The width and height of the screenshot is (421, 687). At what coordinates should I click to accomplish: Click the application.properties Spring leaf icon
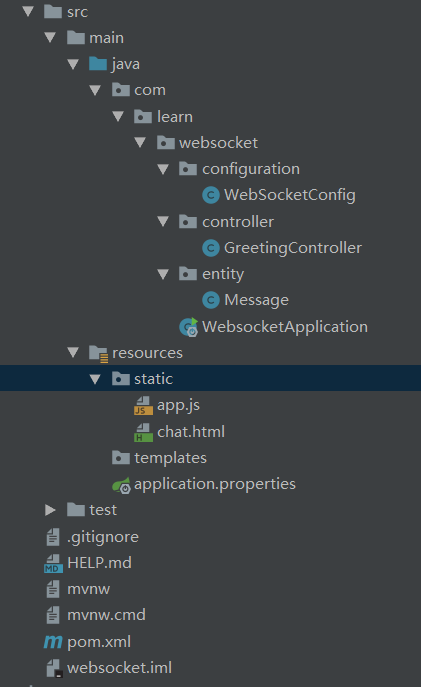tap(121, 485)
